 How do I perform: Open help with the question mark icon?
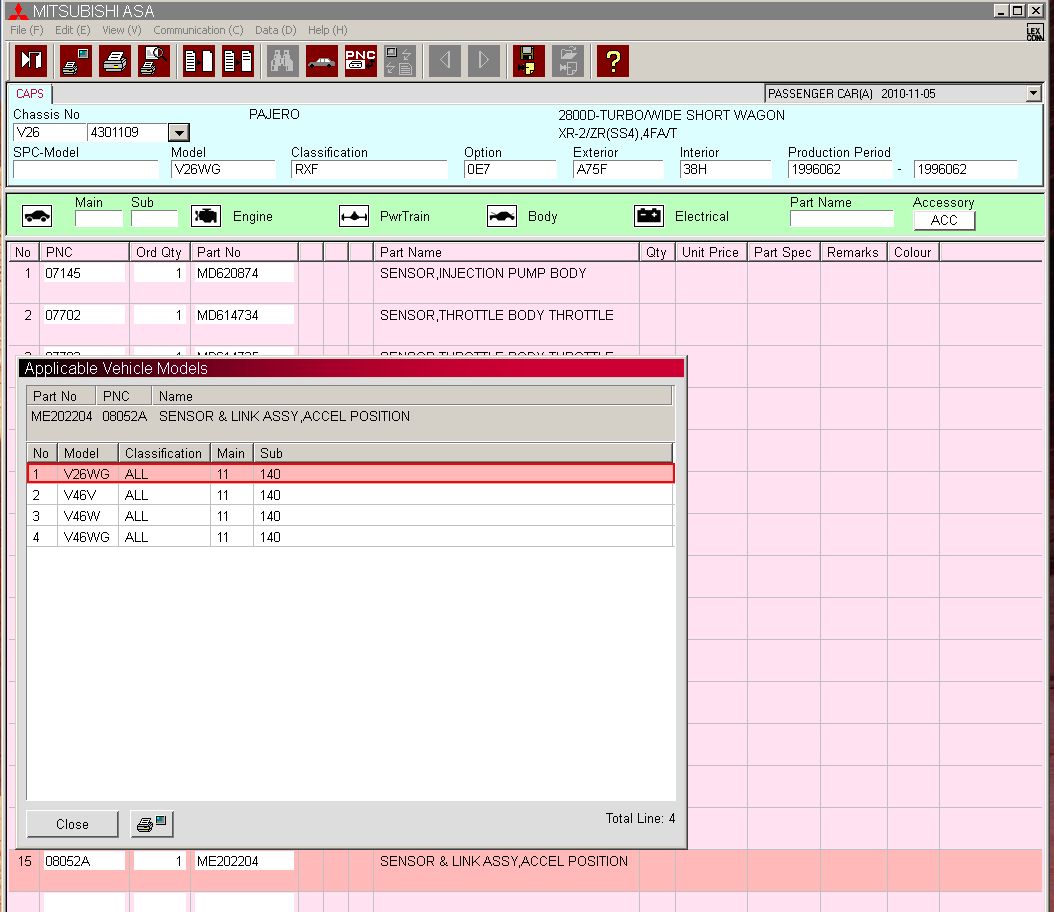click(612, 61)
